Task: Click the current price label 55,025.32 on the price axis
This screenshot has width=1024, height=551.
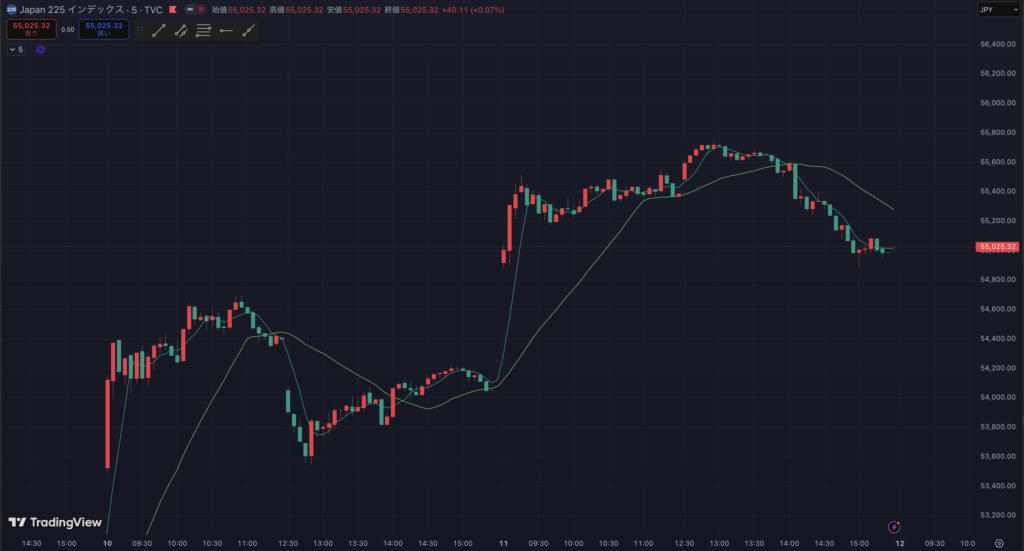Action: (x=998, y=247)
